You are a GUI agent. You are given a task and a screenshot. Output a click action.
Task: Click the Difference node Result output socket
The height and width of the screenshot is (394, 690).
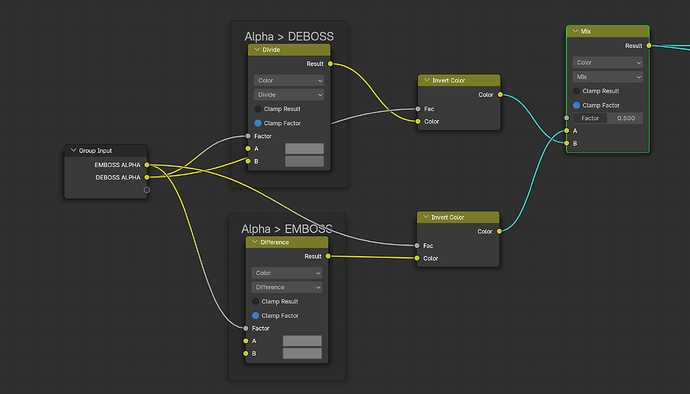[x=328, y=256]
